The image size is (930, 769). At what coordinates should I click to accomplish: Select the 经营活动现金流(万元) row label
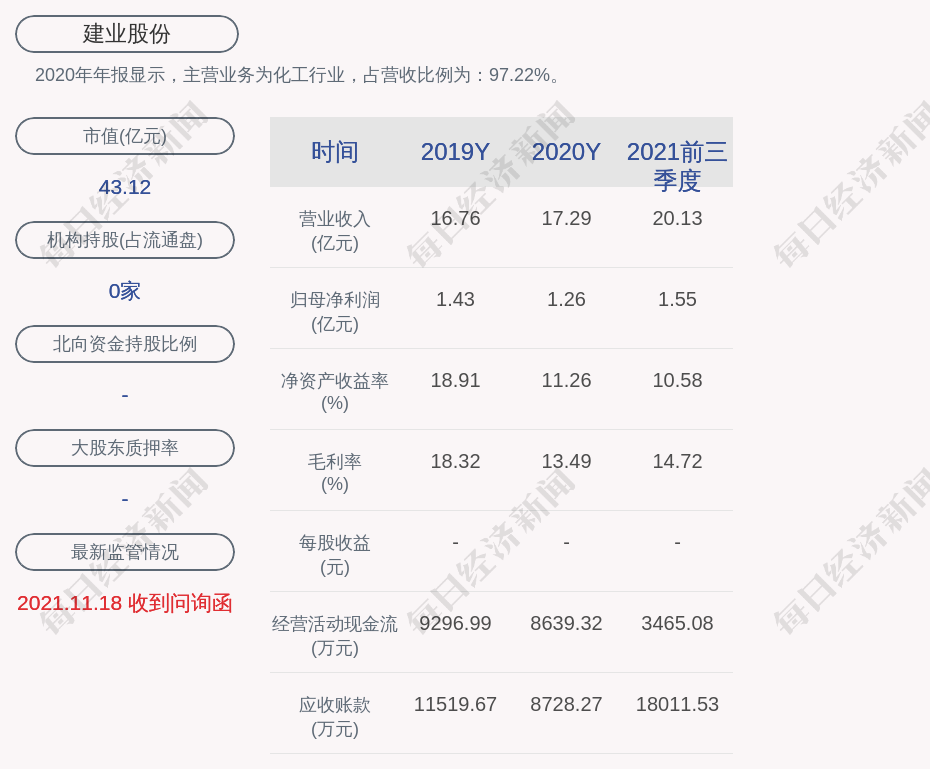(x=335, y=636)
